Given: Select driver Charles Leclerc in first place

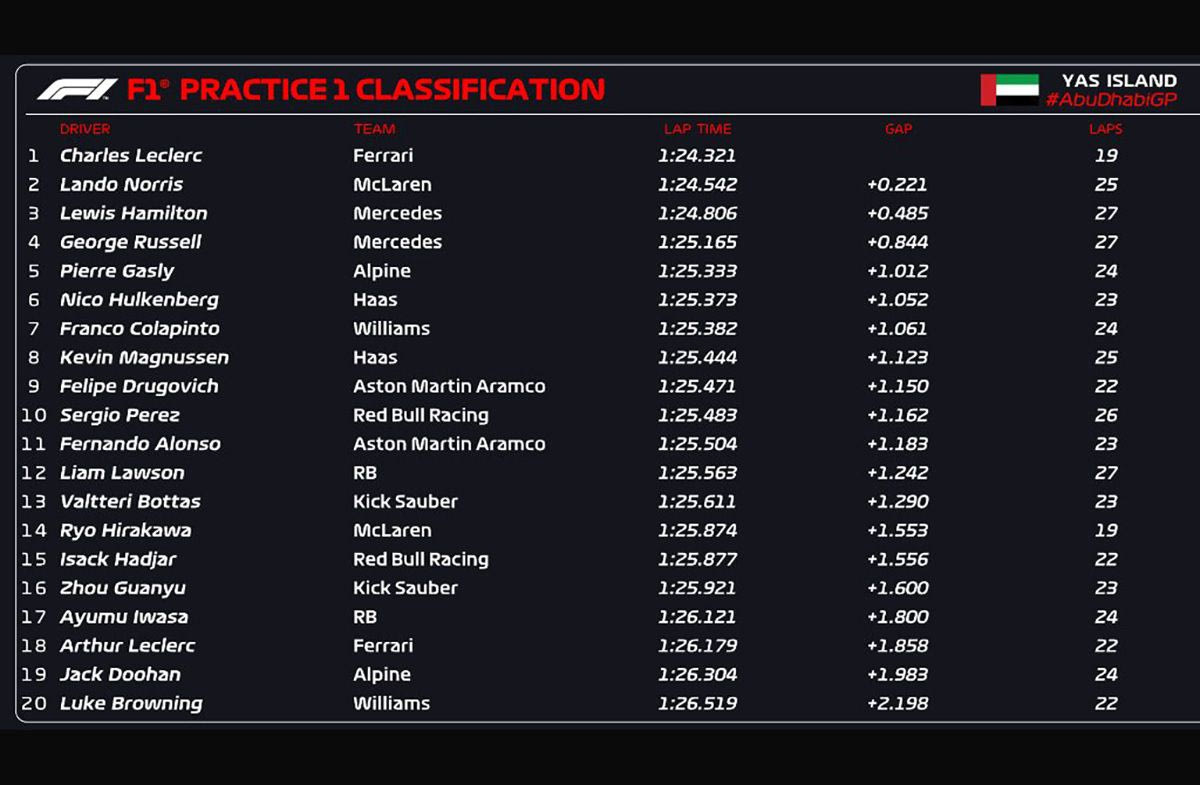Looking at the screenshot, I should (x=131, y=155).
